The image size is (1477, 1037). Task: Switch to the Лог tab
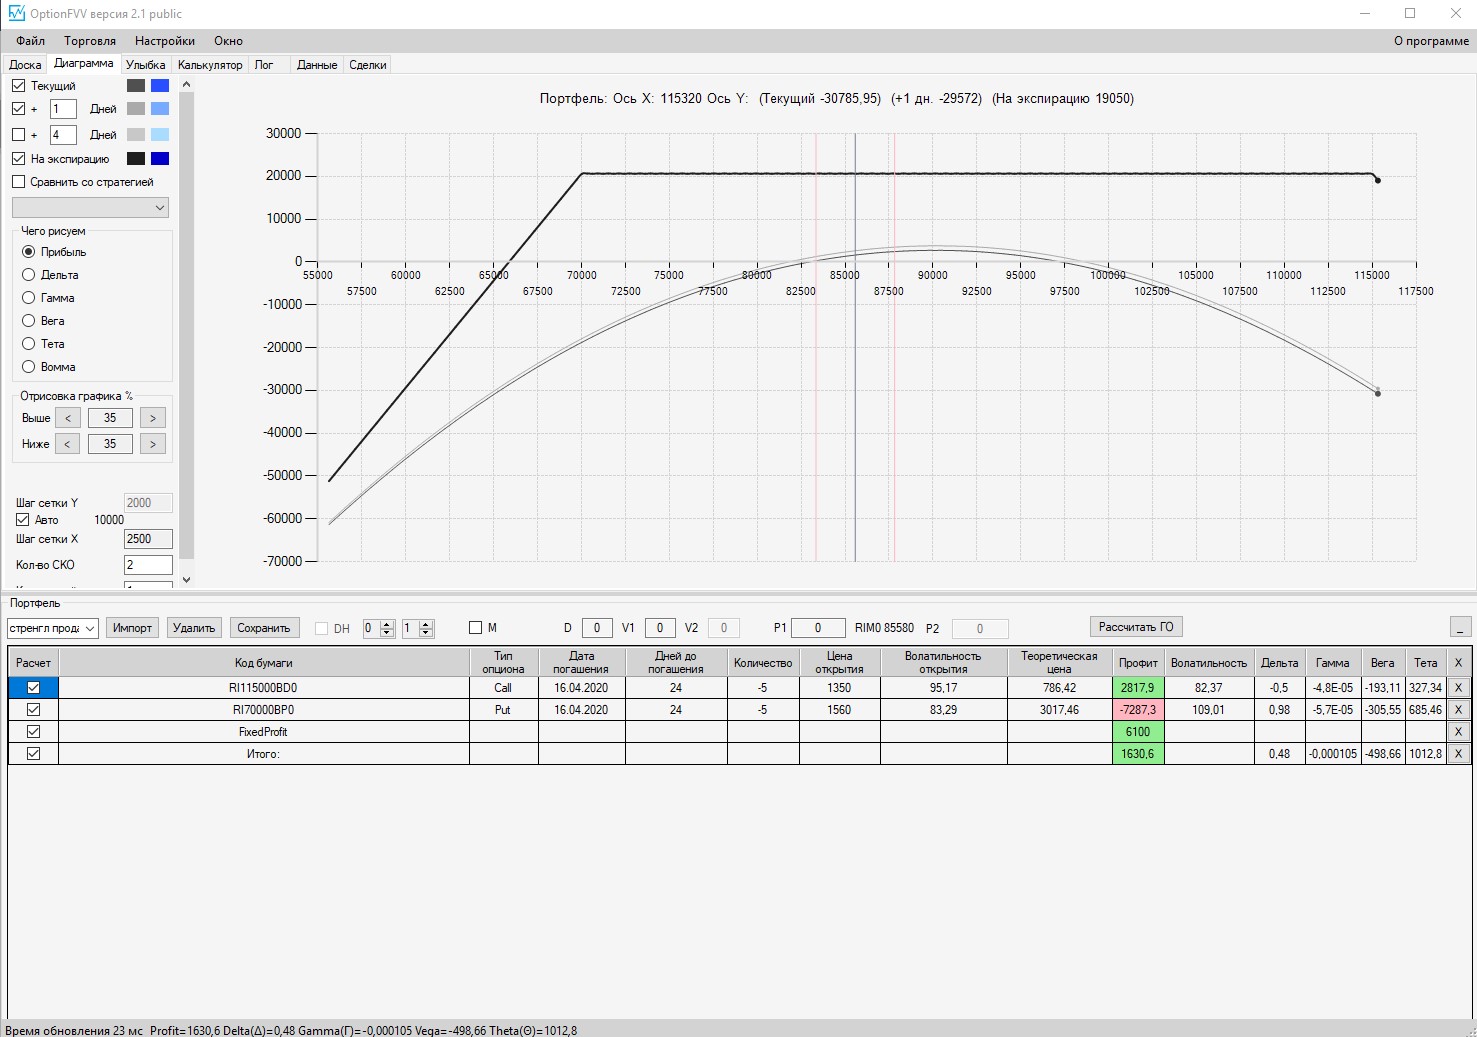pyautogui.click(x=264, y=65)
